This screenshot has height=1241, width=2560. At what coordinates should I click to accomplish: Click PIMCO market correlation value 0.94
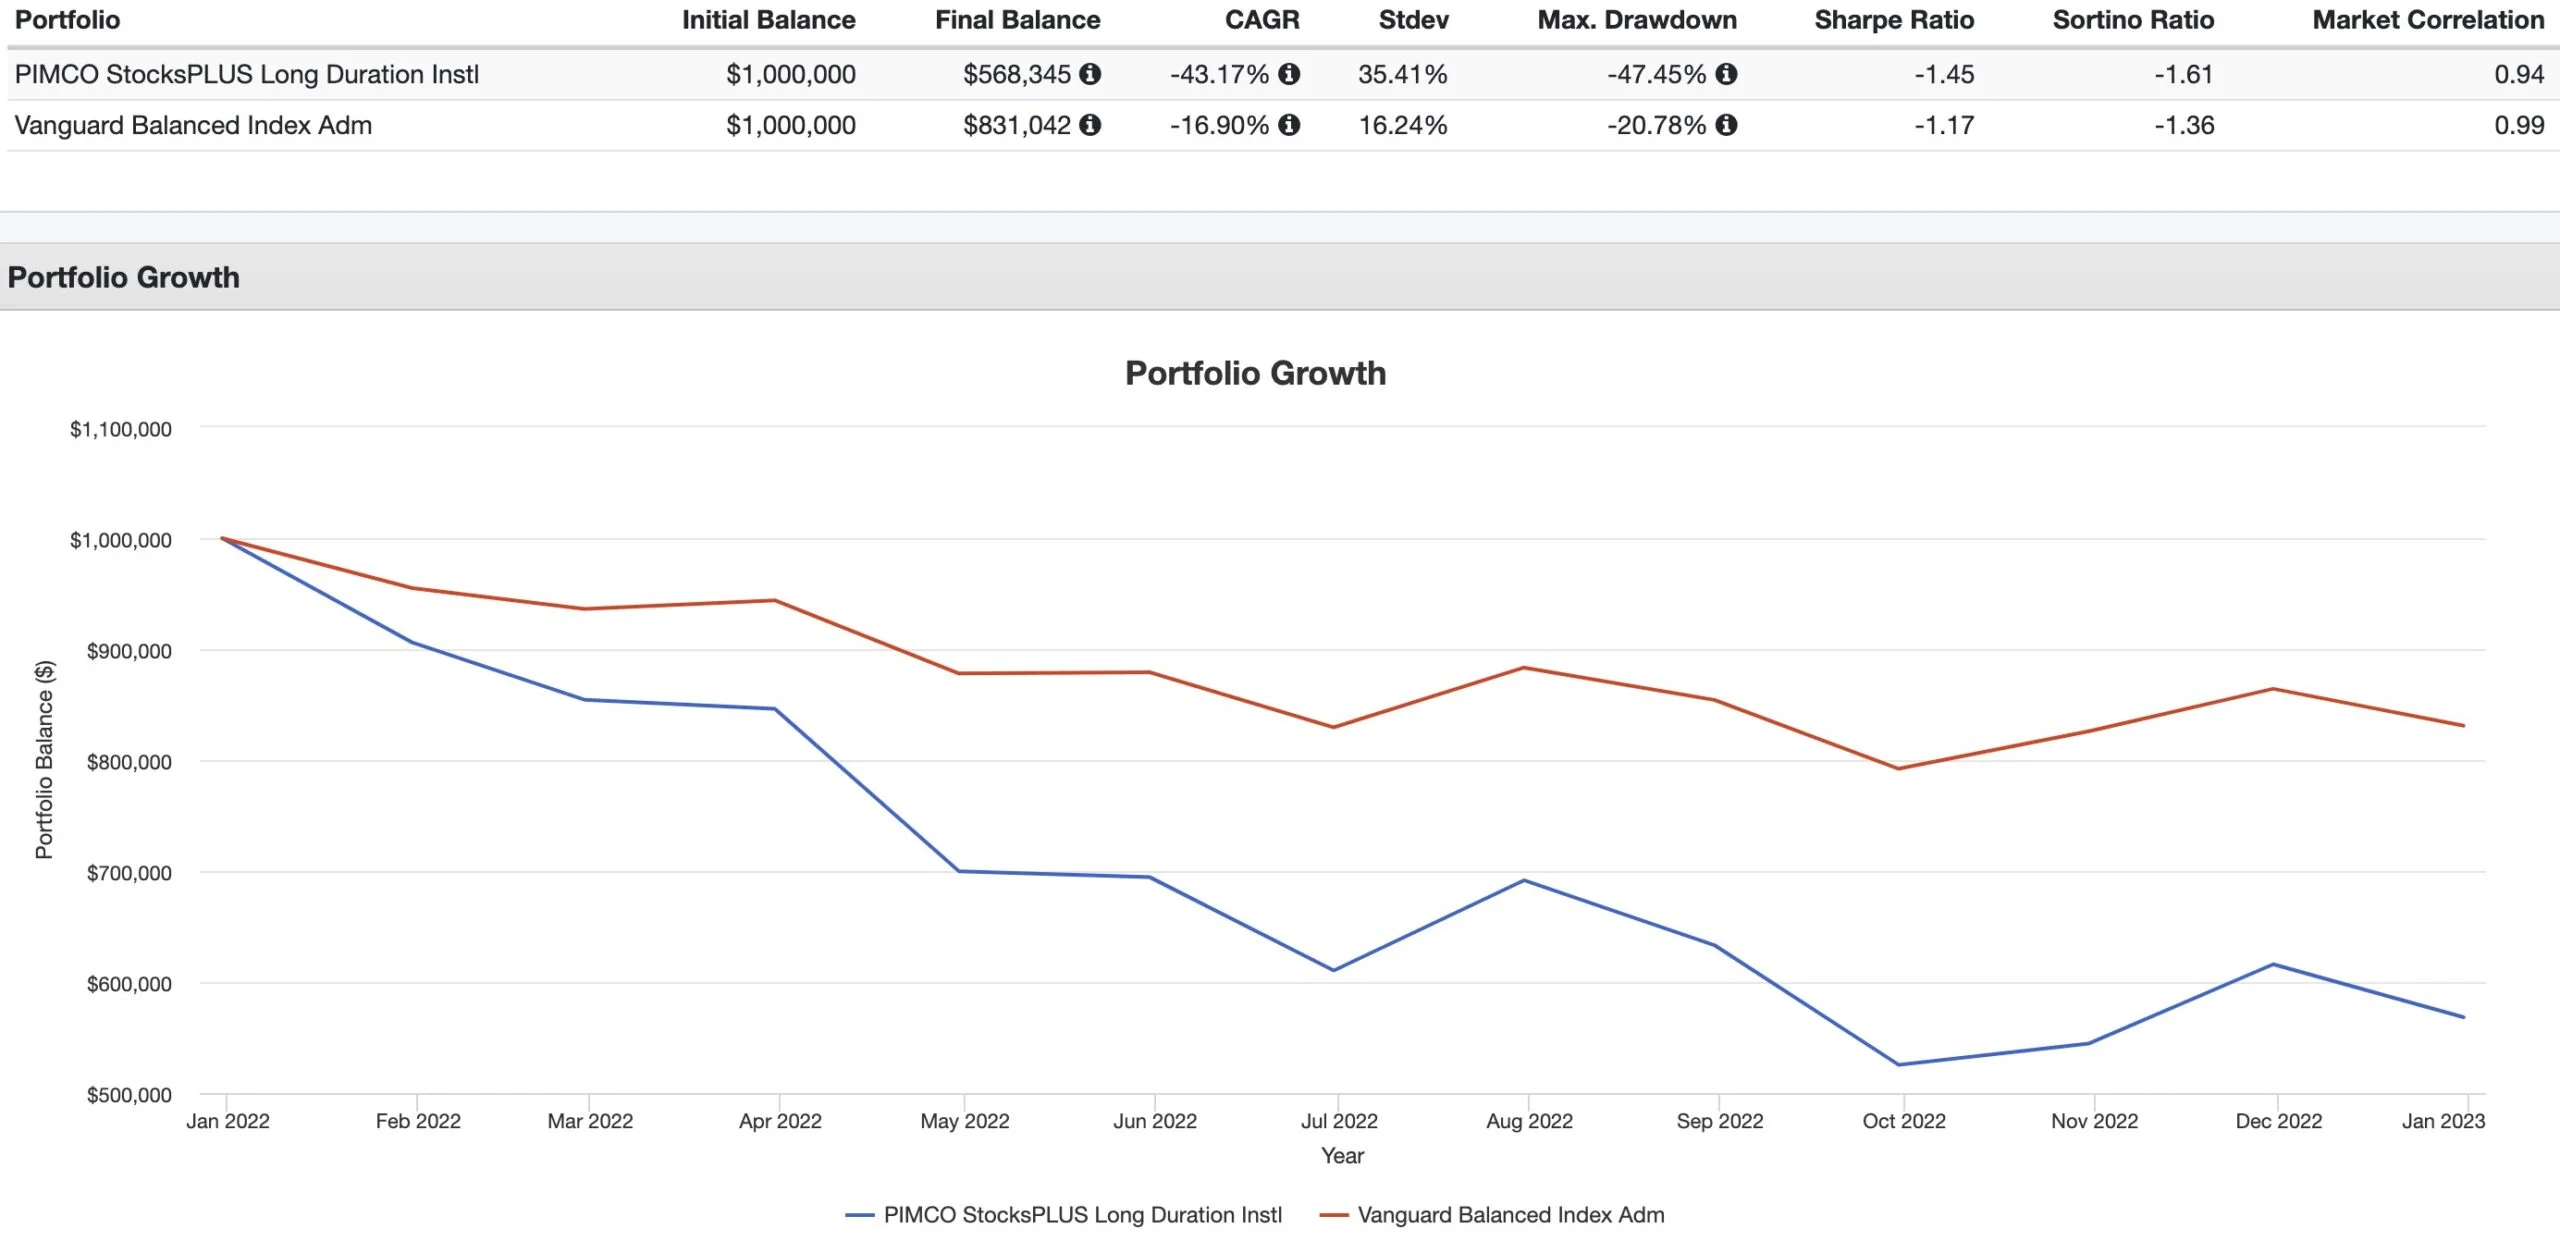tap(2519, 74)
